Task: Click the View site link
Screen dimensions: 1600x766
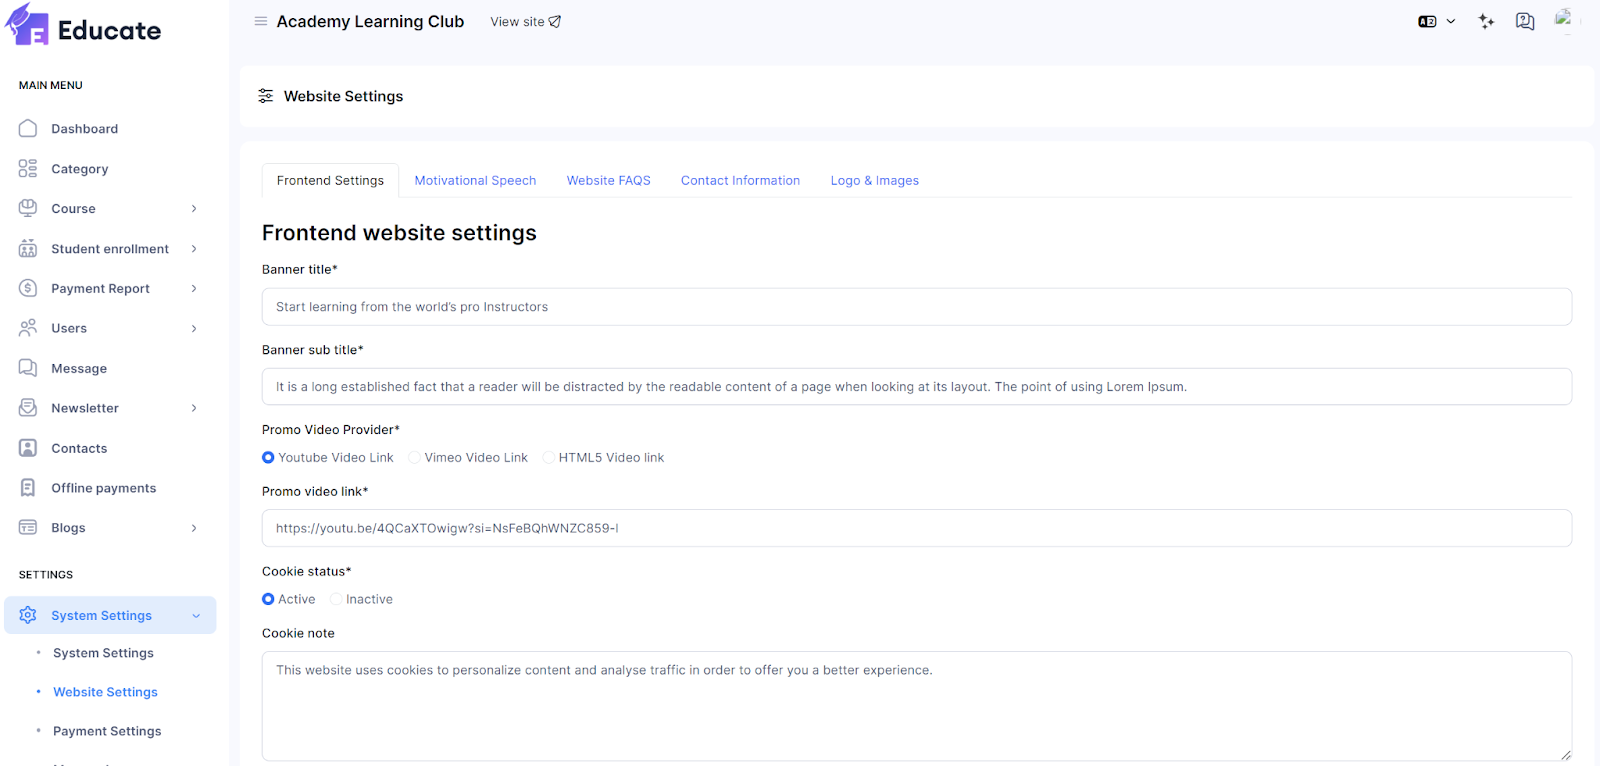Action: click(x=525, y=22)
